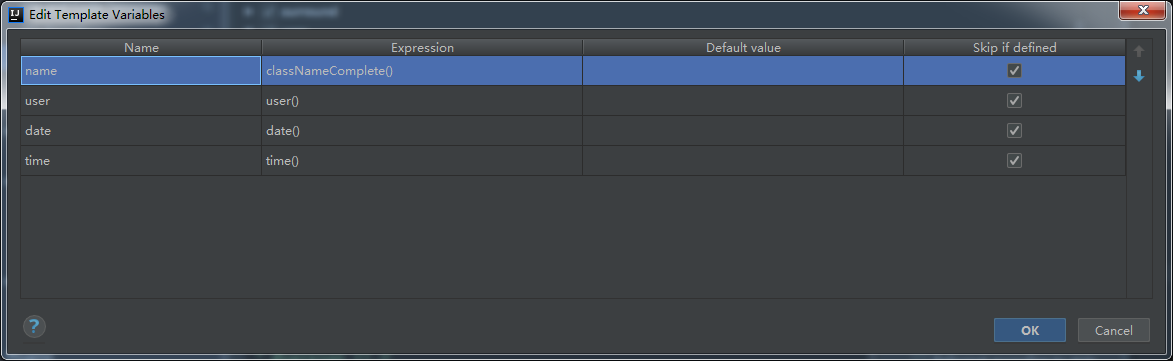Screen dimensions: 1173x361
Task: Click the Name column header
Action: pyautogui.click(x=141, y=48)
